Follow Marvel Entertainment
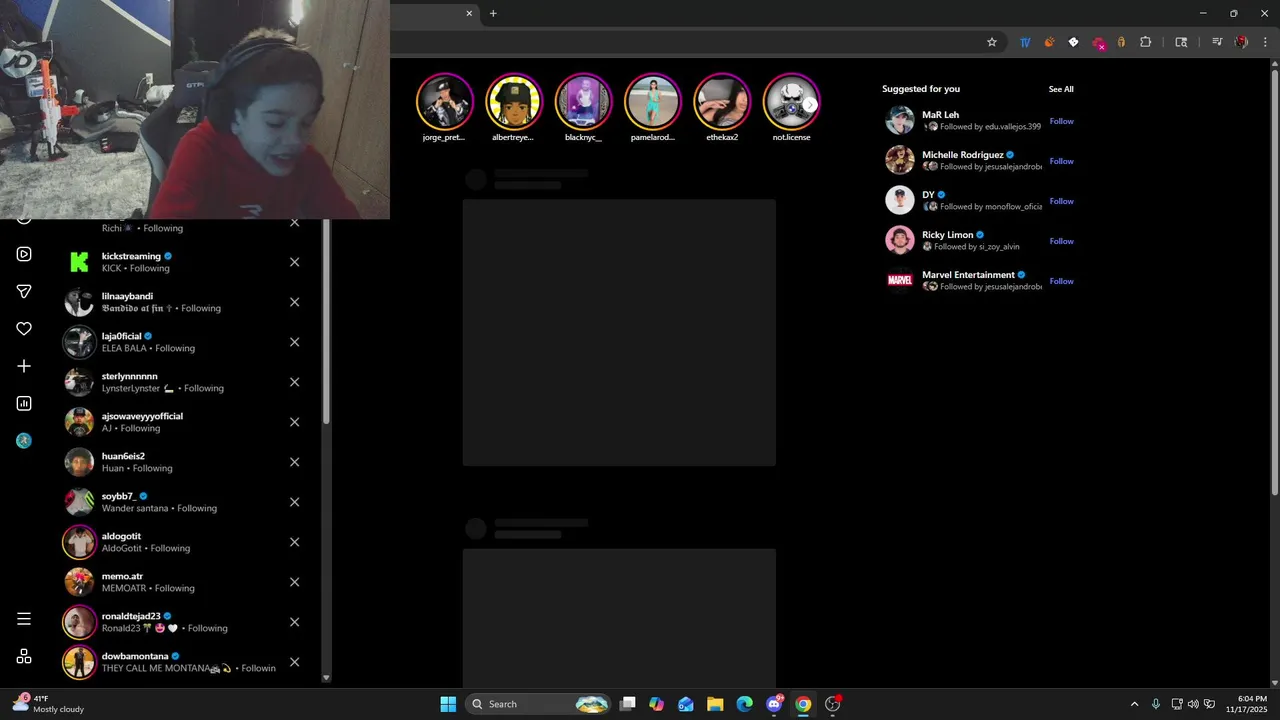This screenshot has width=1280, height=720. pyautogui.click(x=1061, y=281)
